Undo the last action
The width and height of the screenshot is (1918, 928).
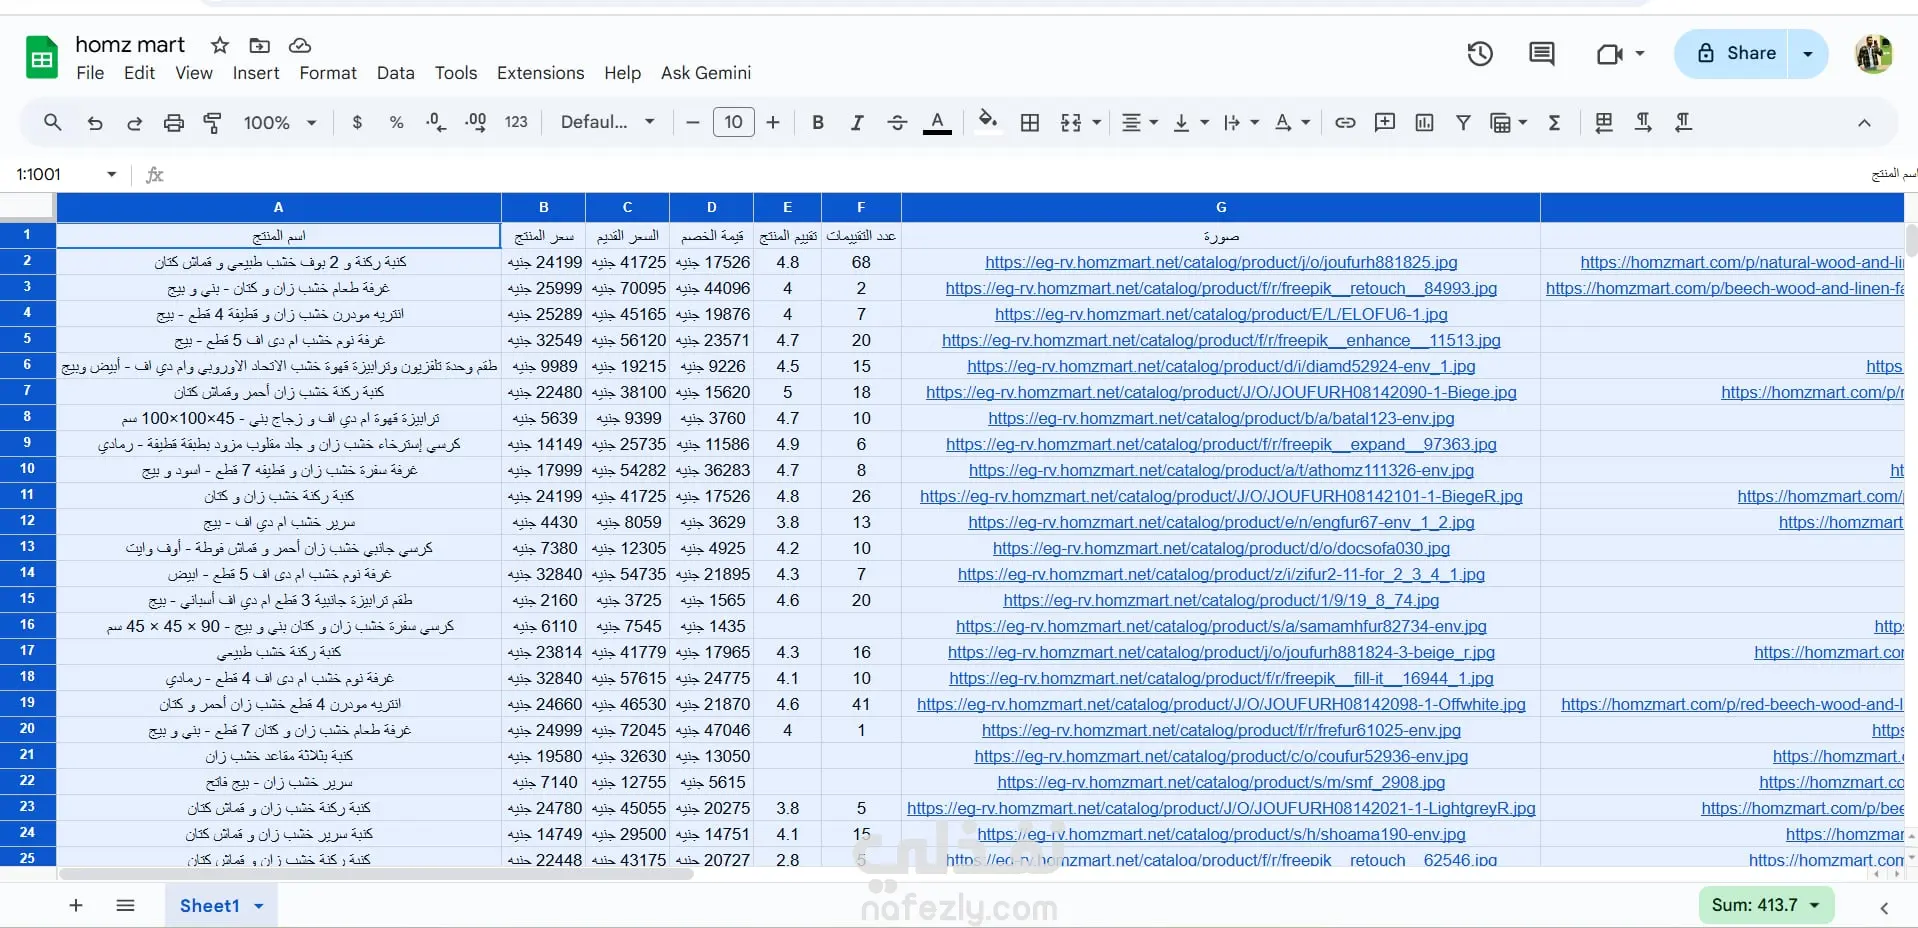95,122
